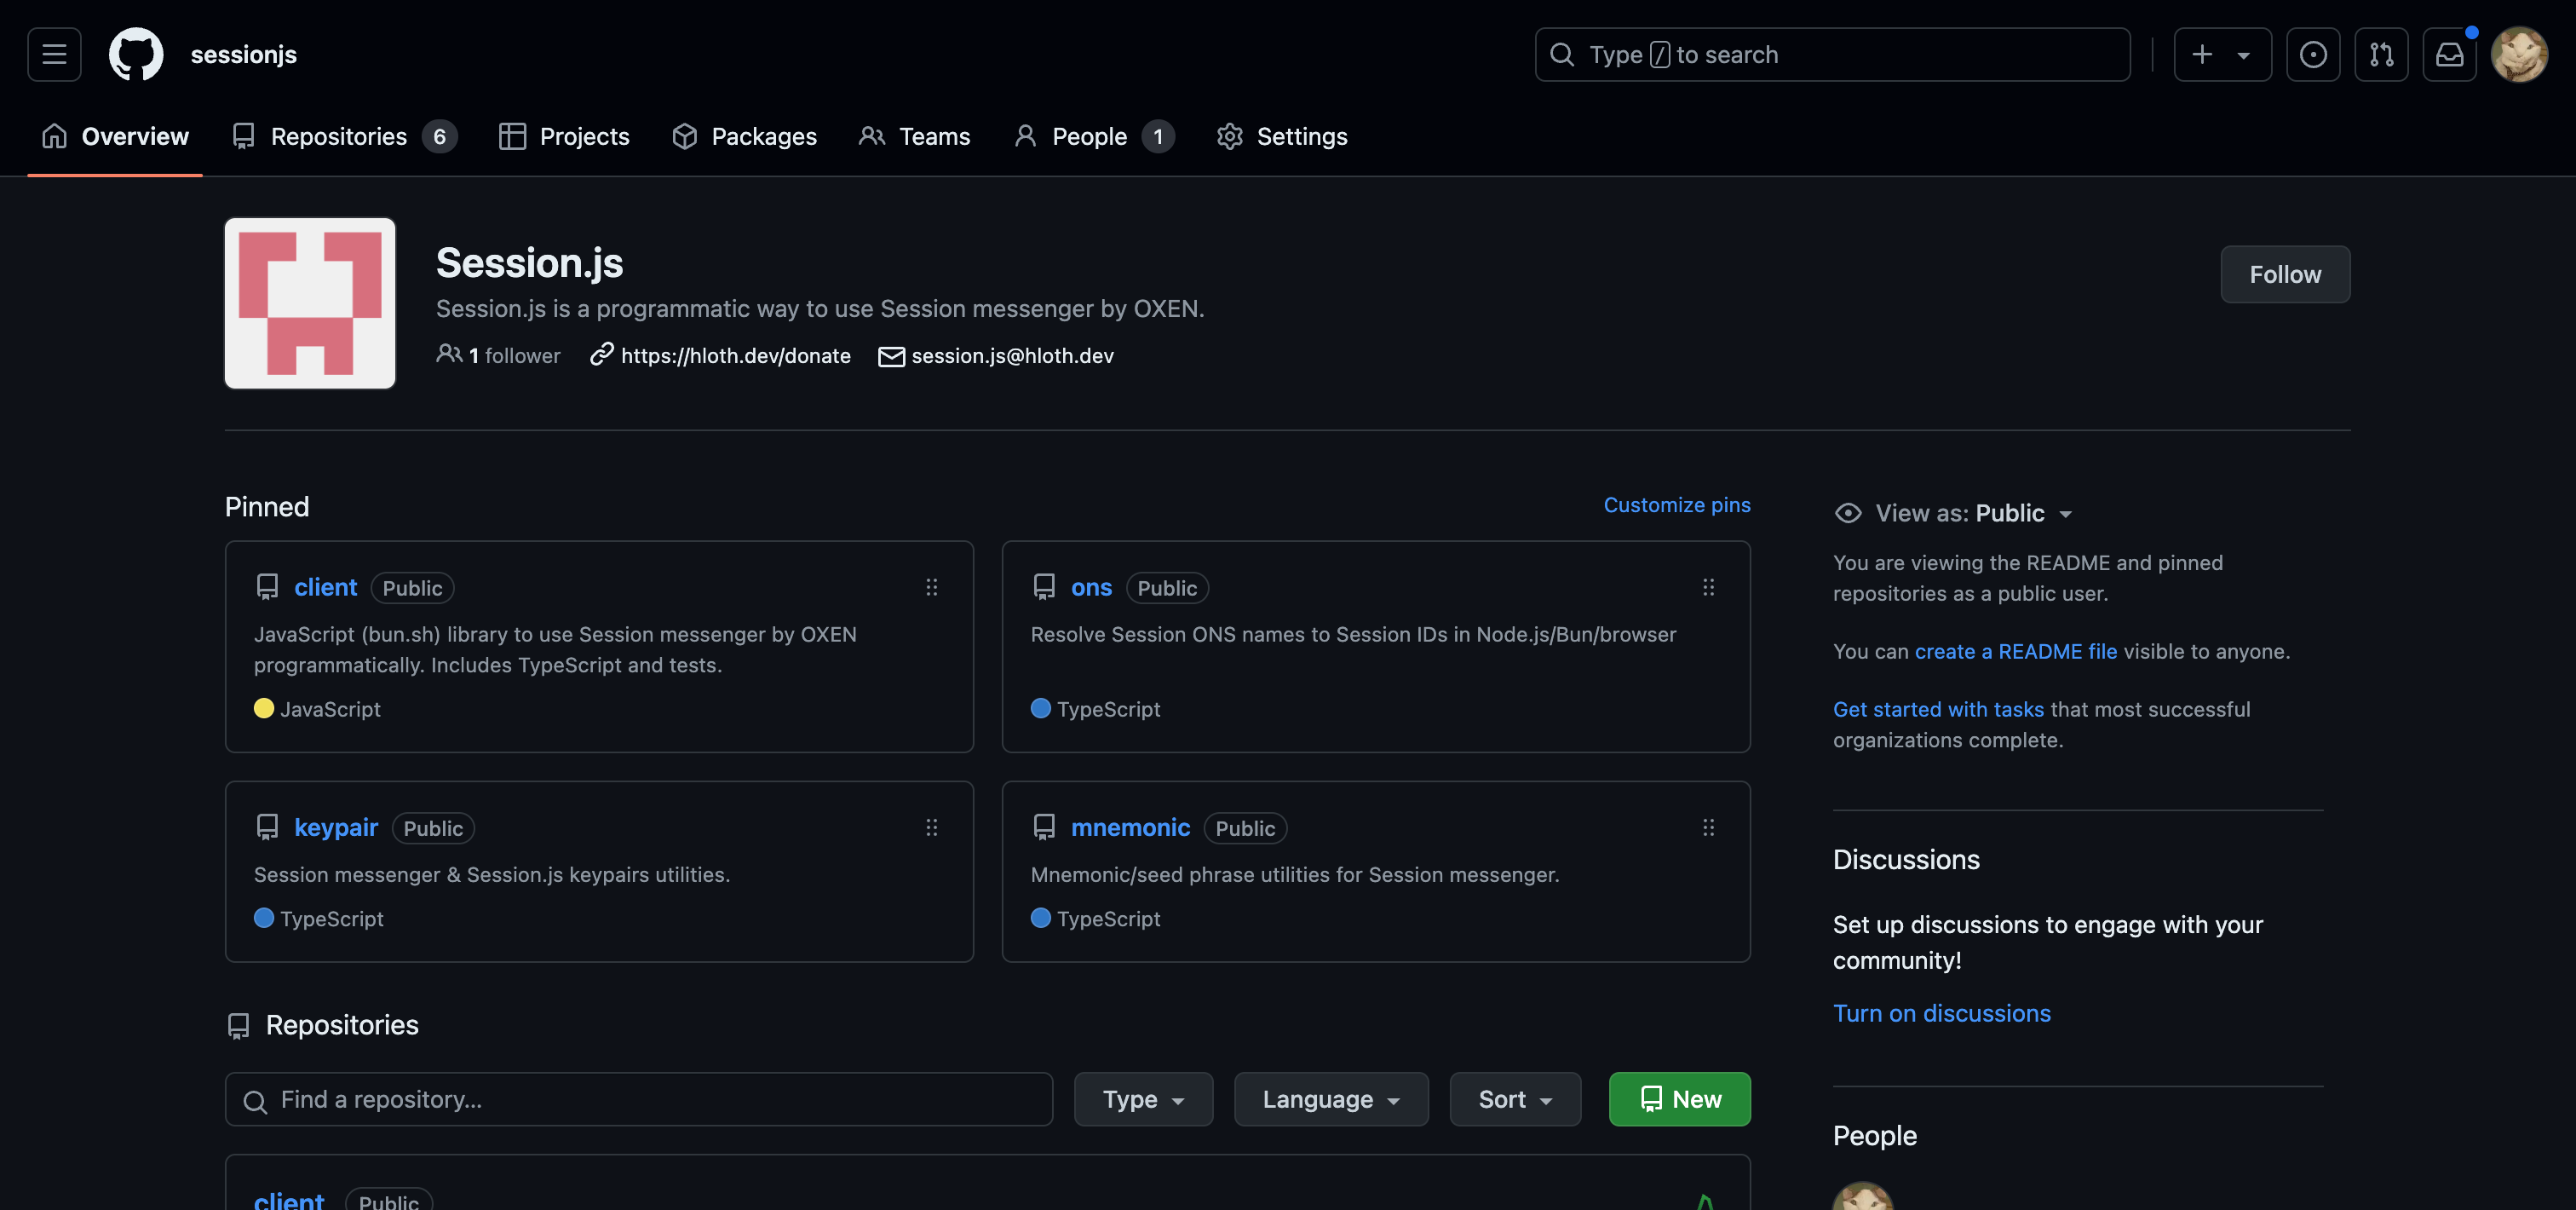
Task: Switch to the Packages tab
Action: (x=744, y=136)
